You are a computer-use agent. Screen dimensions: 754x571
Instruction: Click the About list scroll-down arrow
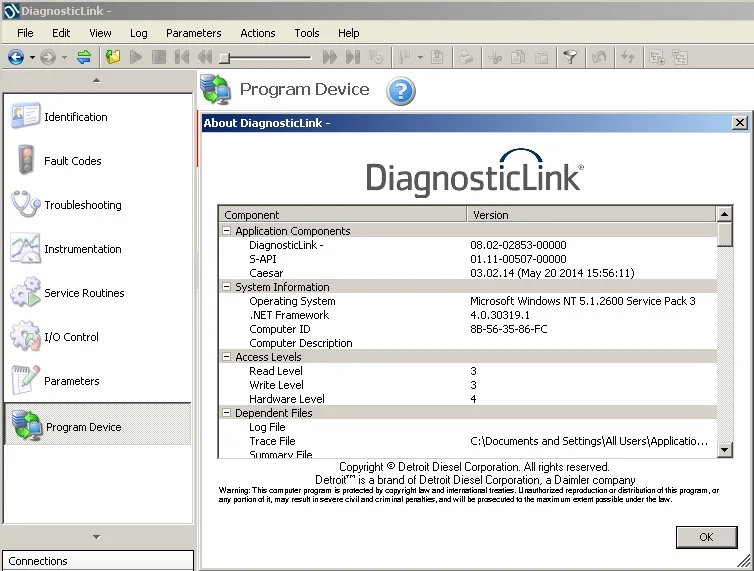pyautogui.click(x=724, y=450)
